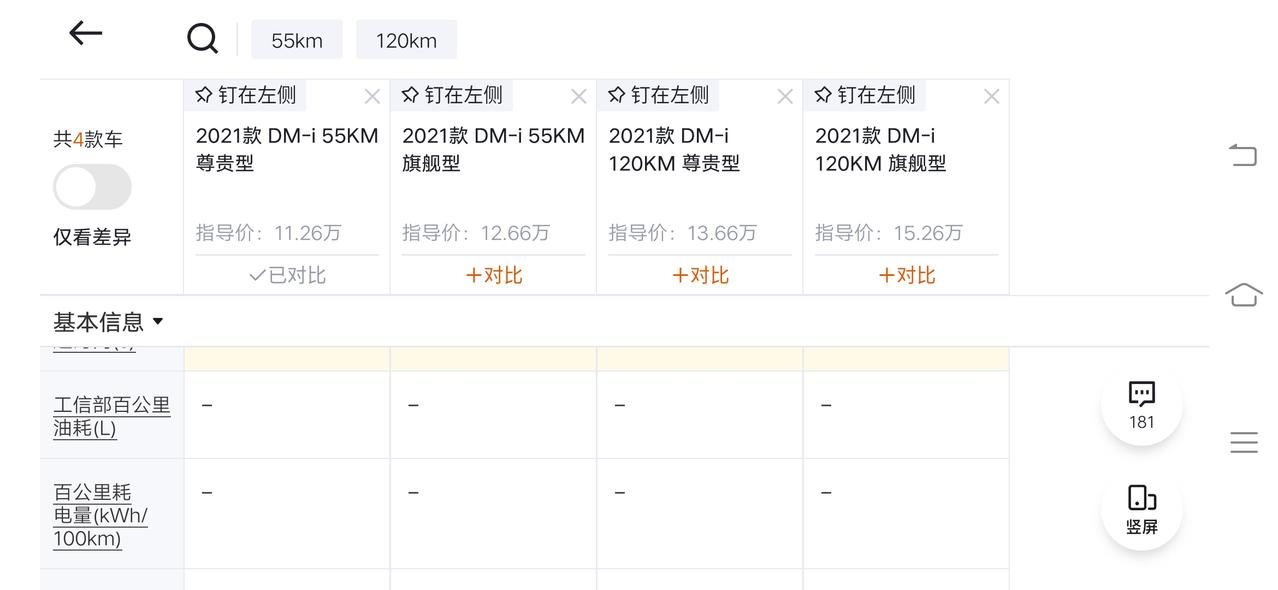Open 百公里耗电量(kWh/100km) parameter explanation

coord(100,516)
